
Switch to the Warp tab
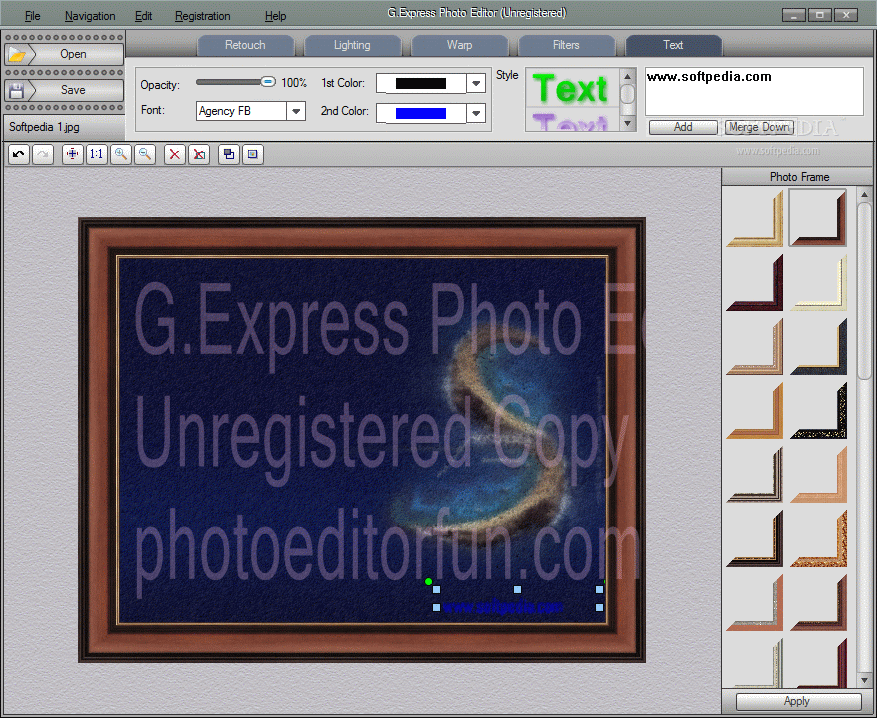tap(459, 45)
